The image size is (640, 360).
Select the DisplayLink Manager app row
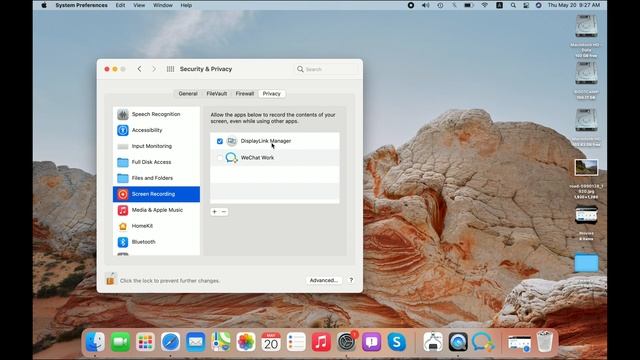click(275, 141)
